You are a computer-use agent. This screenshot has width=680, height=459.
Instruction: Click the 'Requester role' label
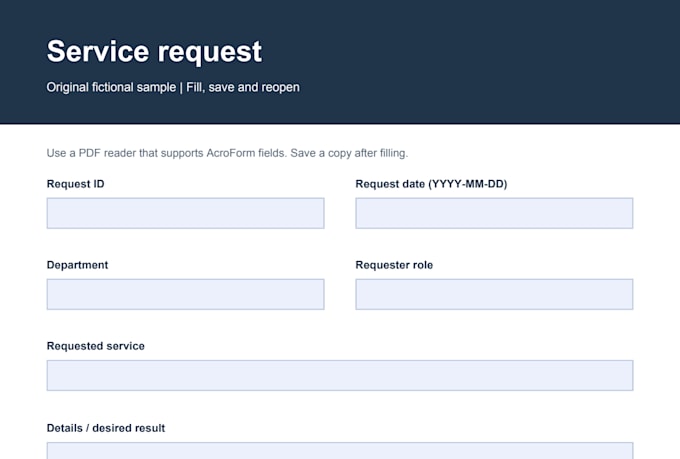(x=394, y=265)
